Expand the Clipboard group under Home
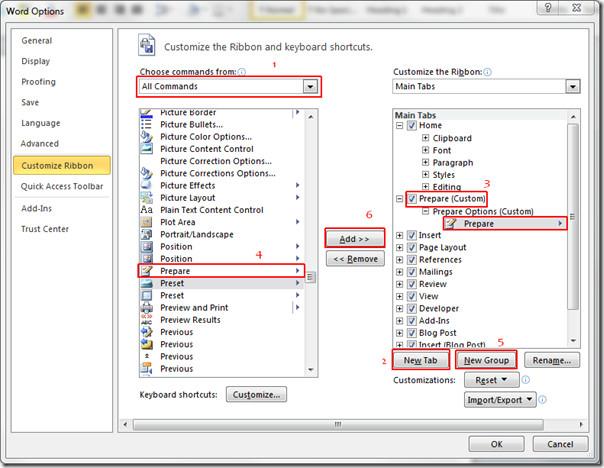The width and height of the screenshot is (604, 468). point(426,138)
